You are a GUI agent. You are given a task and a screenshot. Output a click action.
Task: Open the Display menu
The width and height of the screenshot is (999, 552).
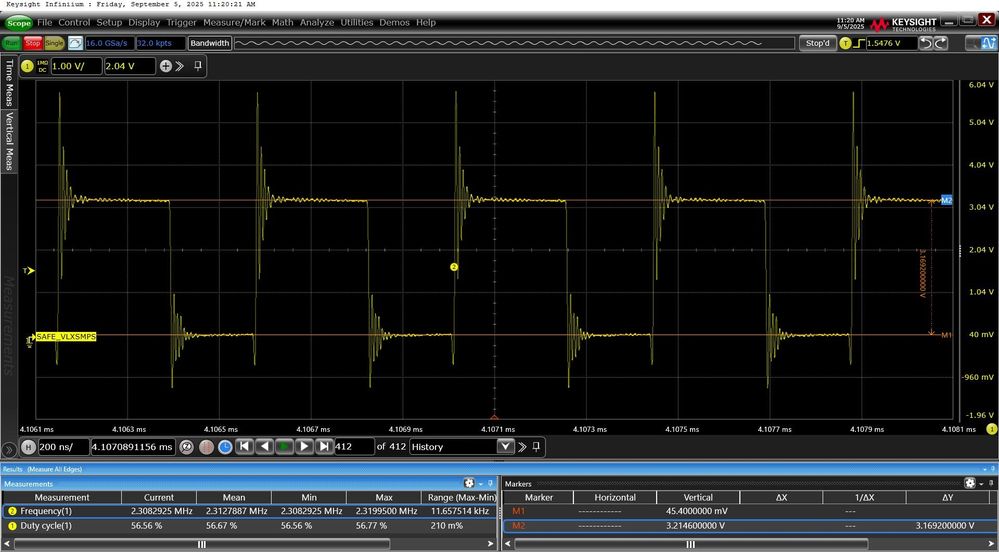pos(144,22)
